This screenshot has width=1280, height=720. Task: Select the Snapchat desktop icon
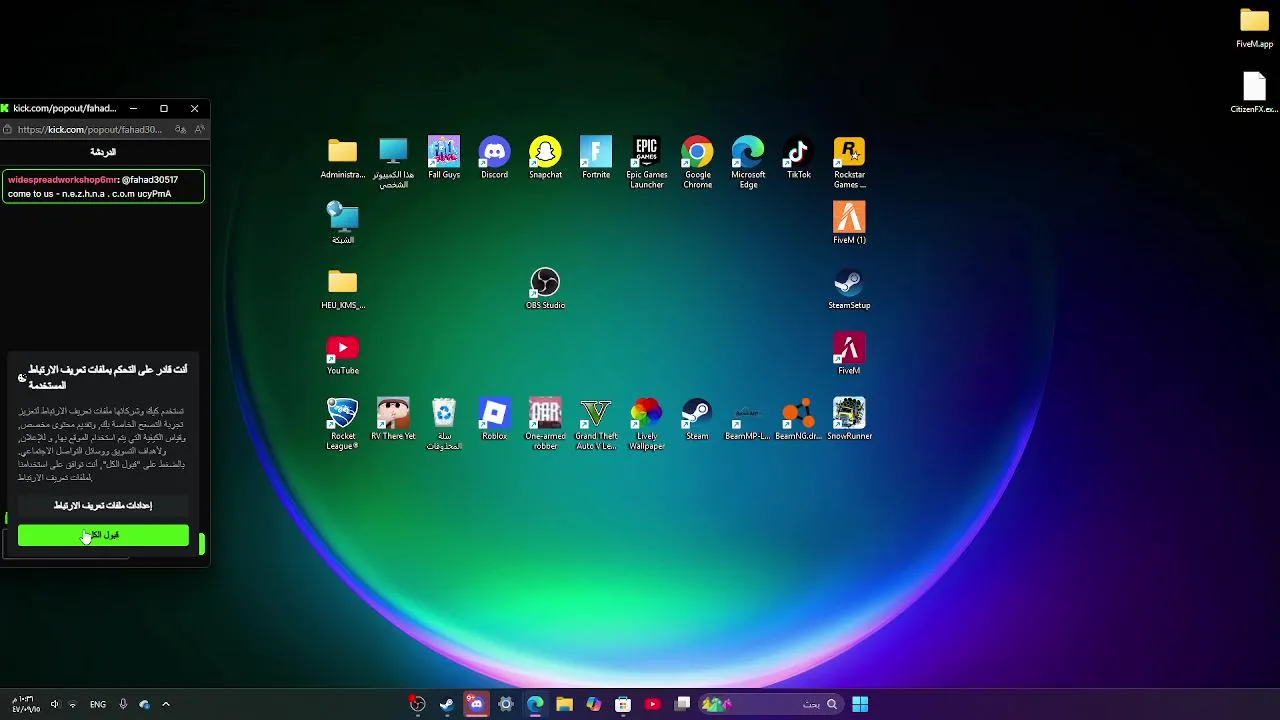(x=545, y=158)
